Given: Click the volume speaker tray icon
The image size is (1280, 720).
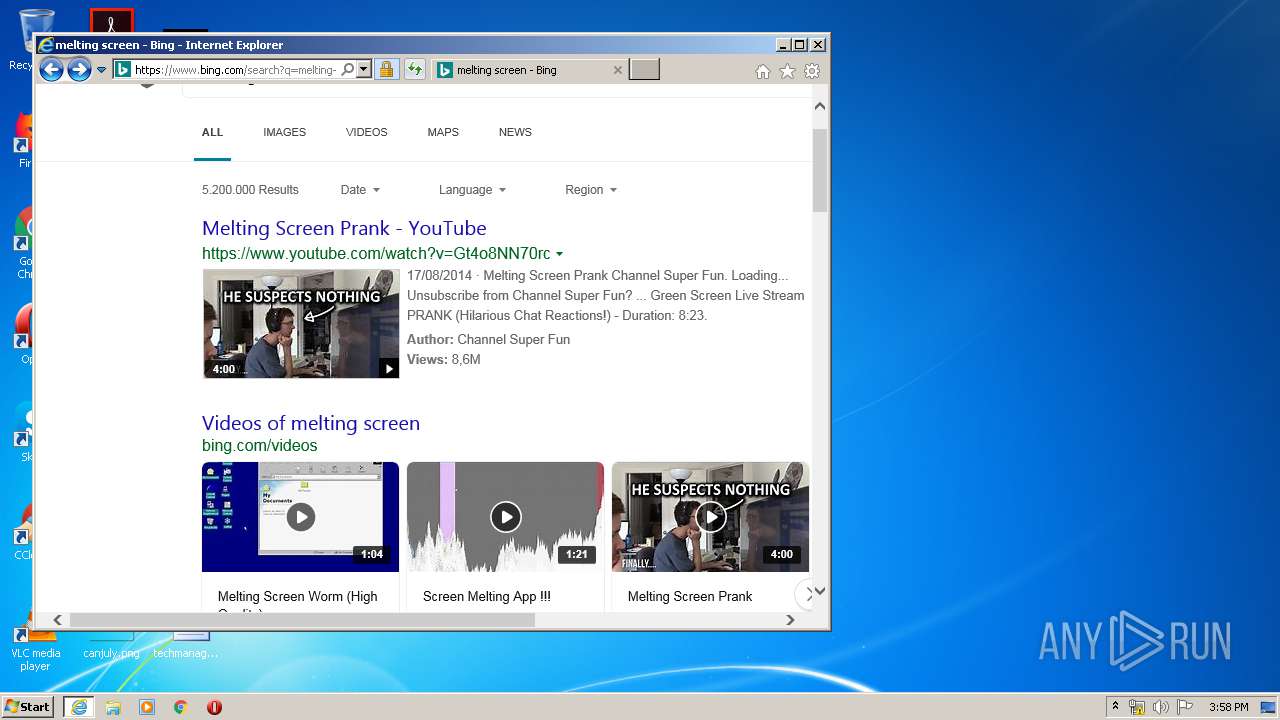Looking at the screenshot, I should pos(1161,707).
